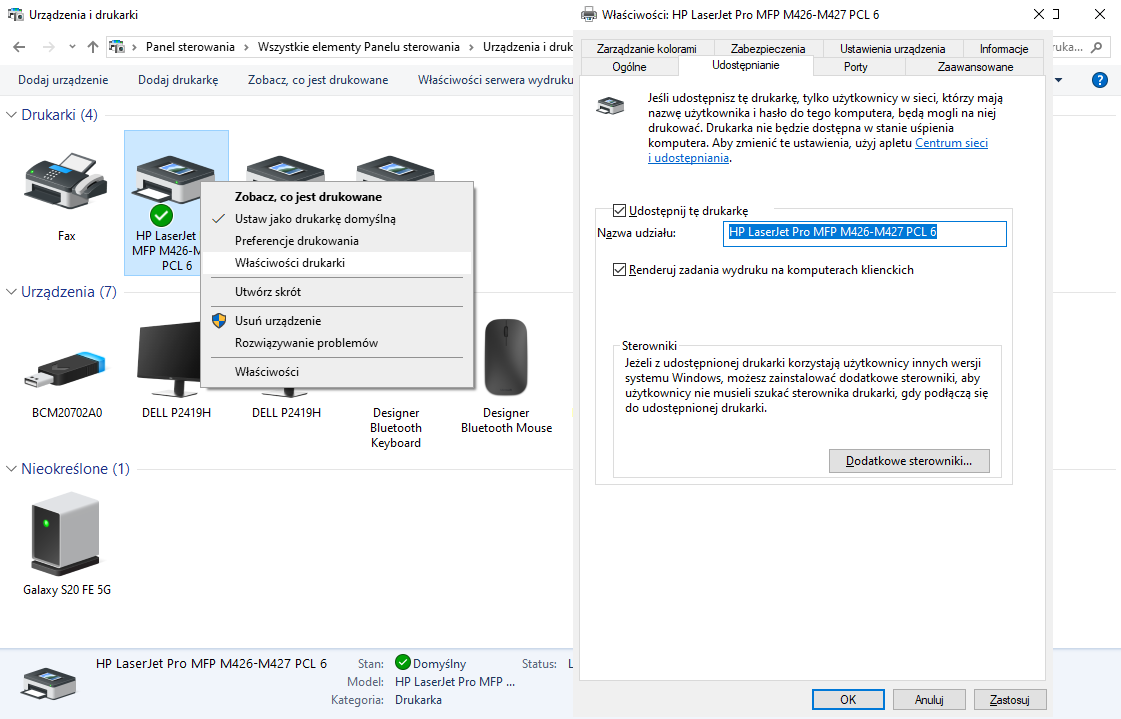This screenshot has width=1121, height=719.
Task: Click the blue help question mark icon
Action: [1099, 80]
